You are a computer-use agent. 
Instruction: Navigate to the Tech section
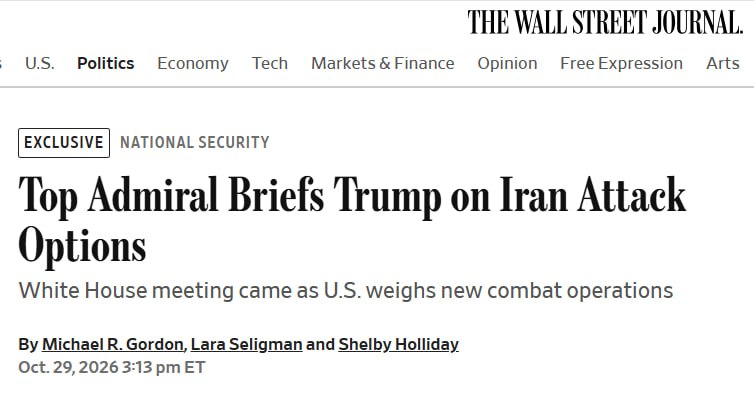270,63
